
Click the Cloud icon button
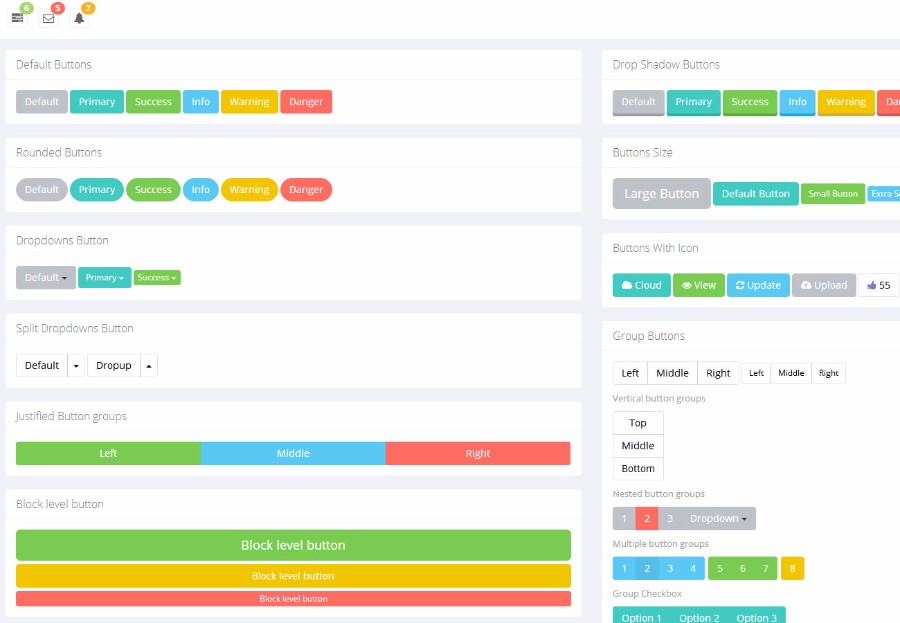tap(642, 285)
